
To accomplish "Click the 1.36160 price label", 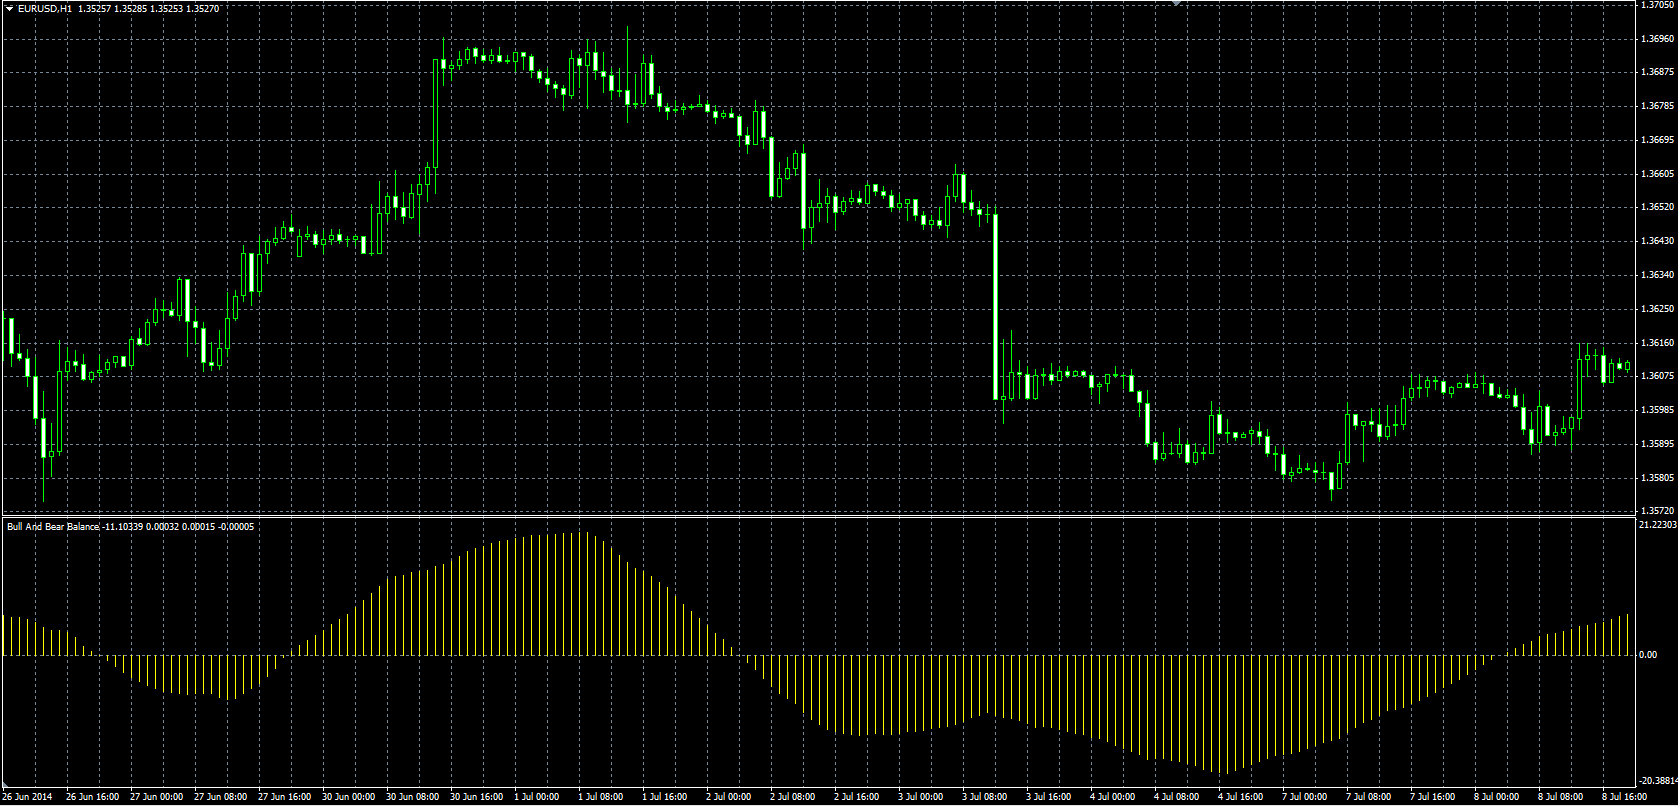I will tap(1658, 343).
